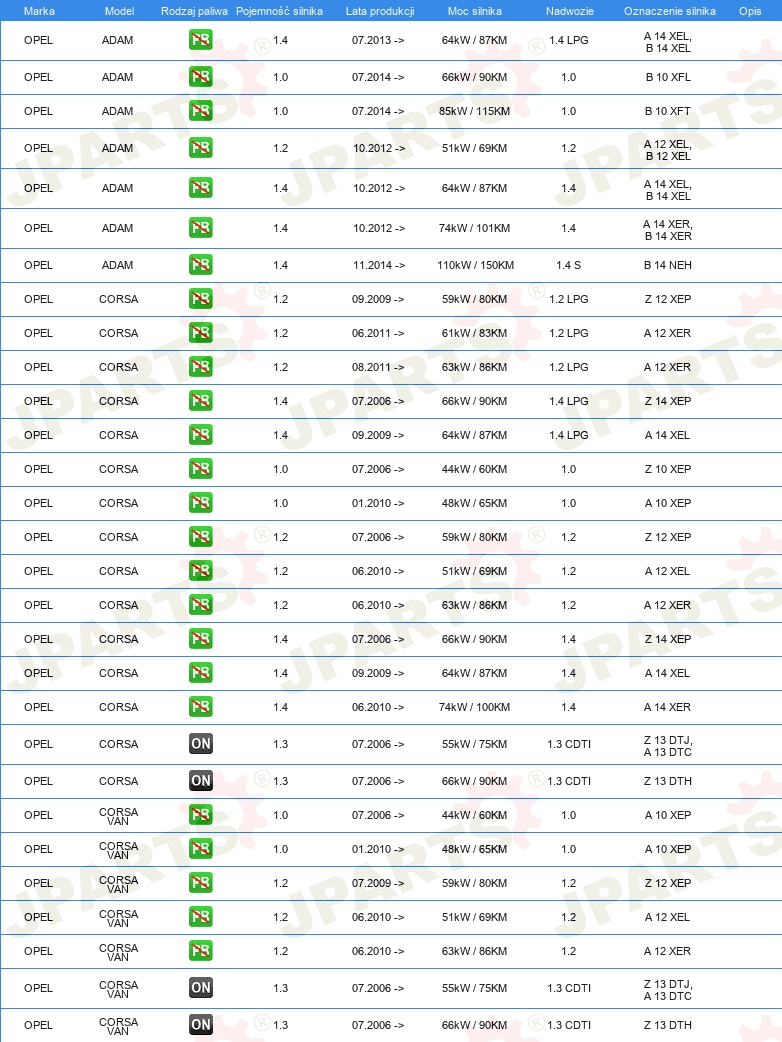Click the CORSA VAN model cell in the 07.2009 row
This screenshot has height=1042, width=782.
[118, 884]
